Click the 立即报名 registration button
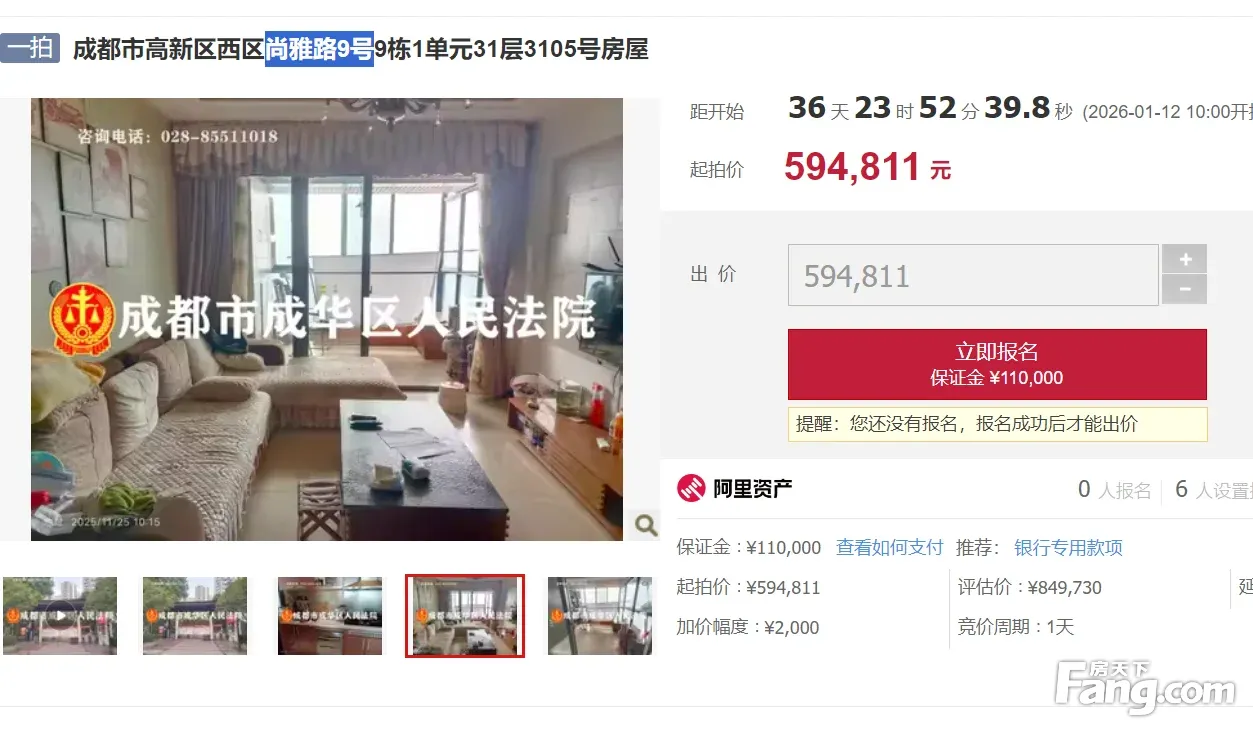The height and width of the screenshot is (729, 1253). pos(997,364)
